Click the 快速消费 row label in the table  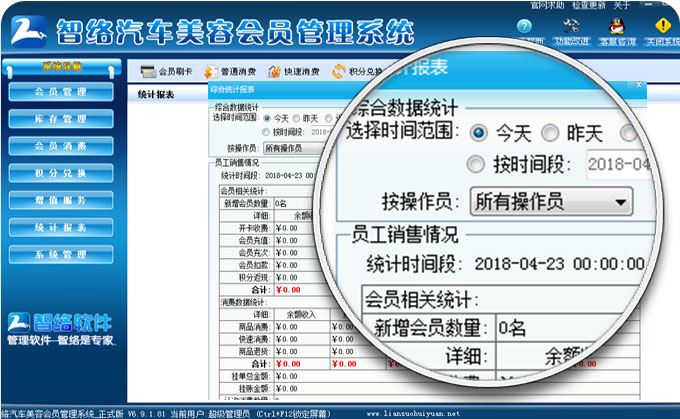(x=254, y=339)
